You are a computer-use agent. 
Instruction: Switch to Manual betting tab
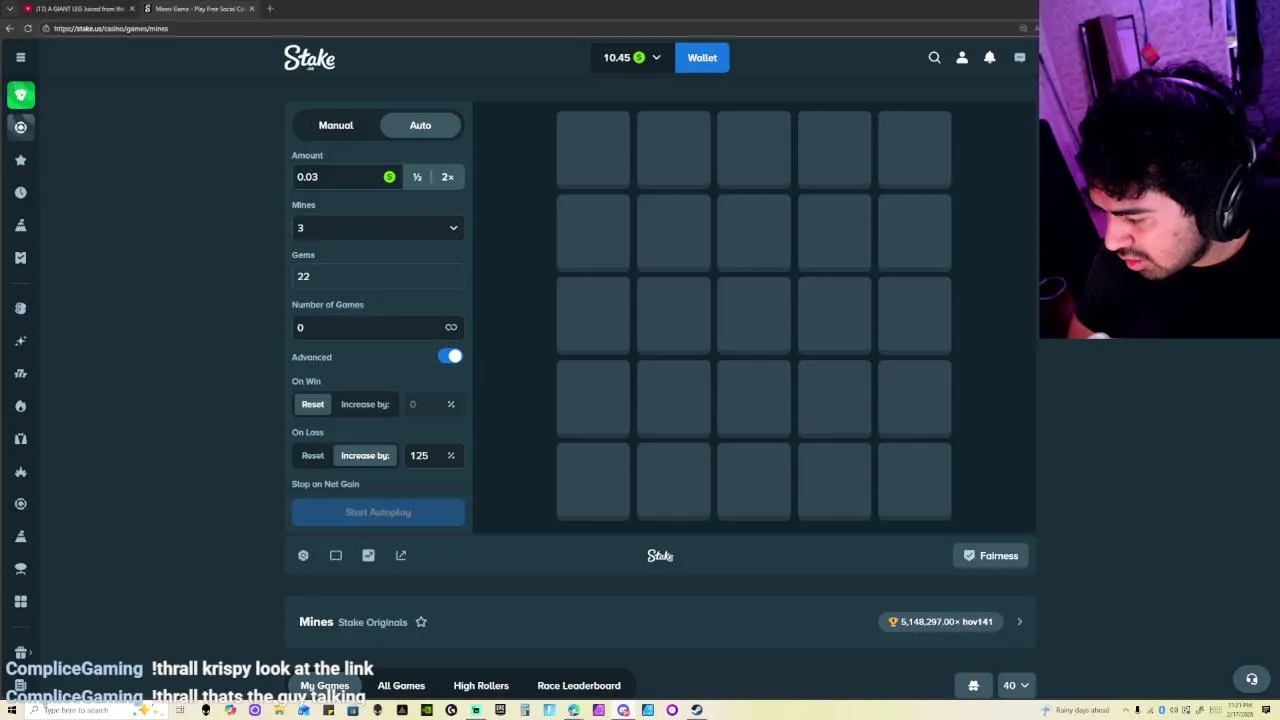click(336, 125)
